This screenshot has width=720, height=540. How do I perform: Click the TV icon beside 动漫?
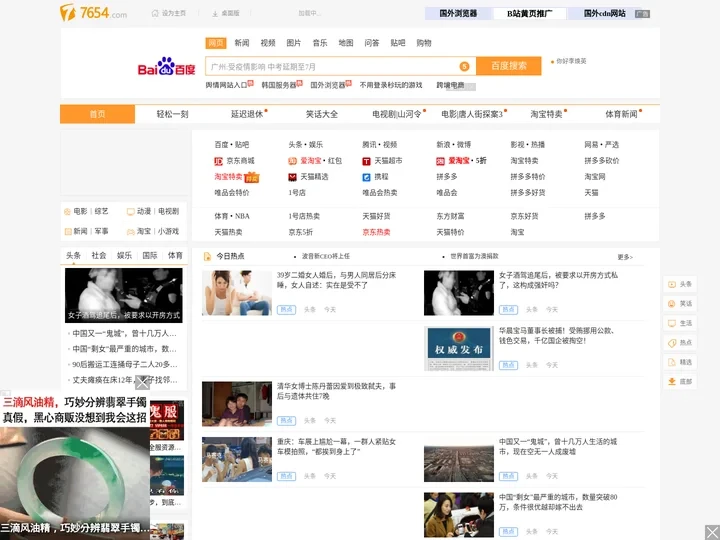131,212
